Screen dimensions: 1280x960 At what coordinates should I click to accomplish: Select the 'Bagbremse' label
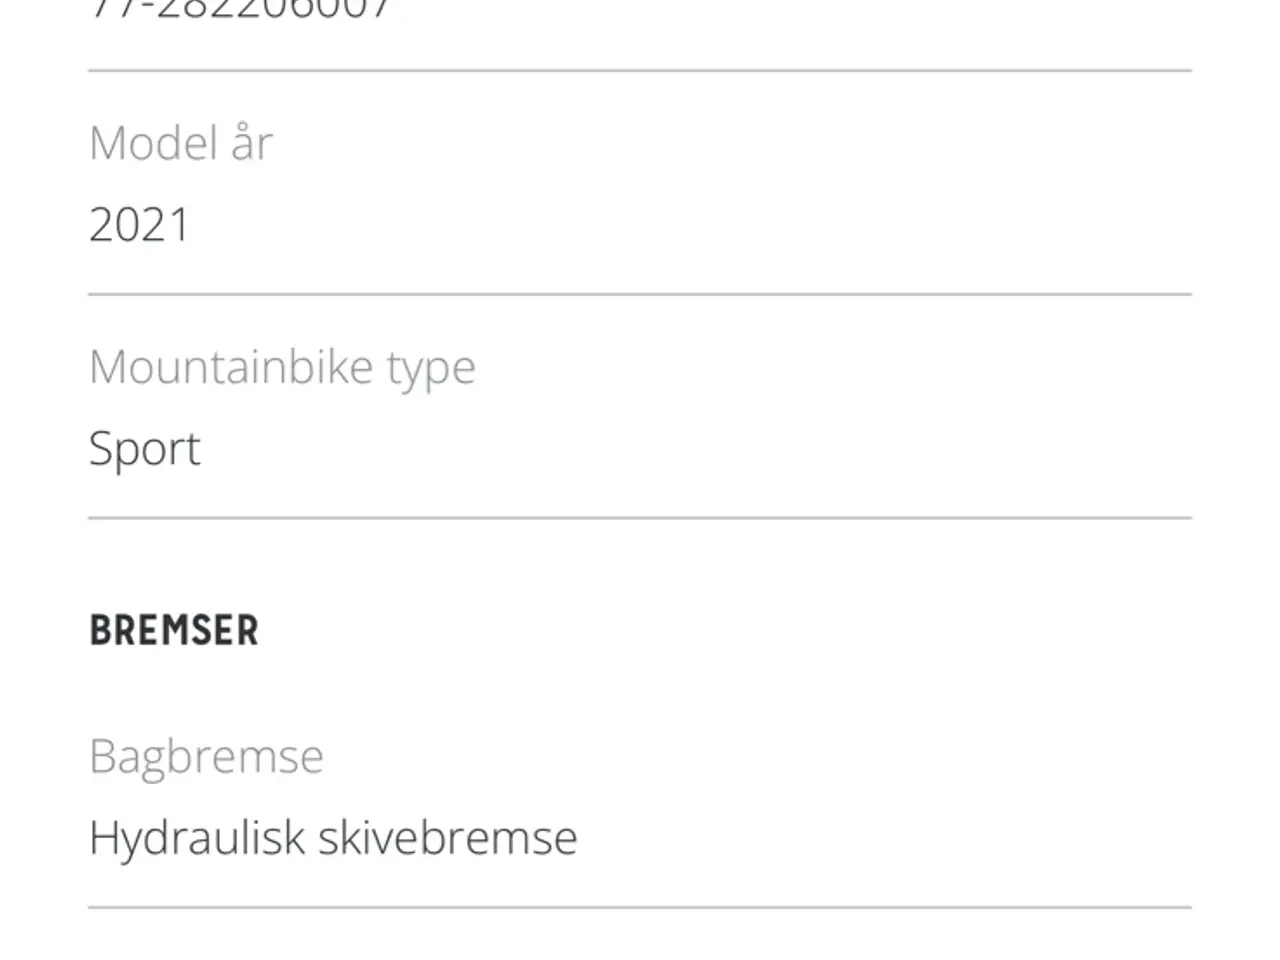[206, 758]
